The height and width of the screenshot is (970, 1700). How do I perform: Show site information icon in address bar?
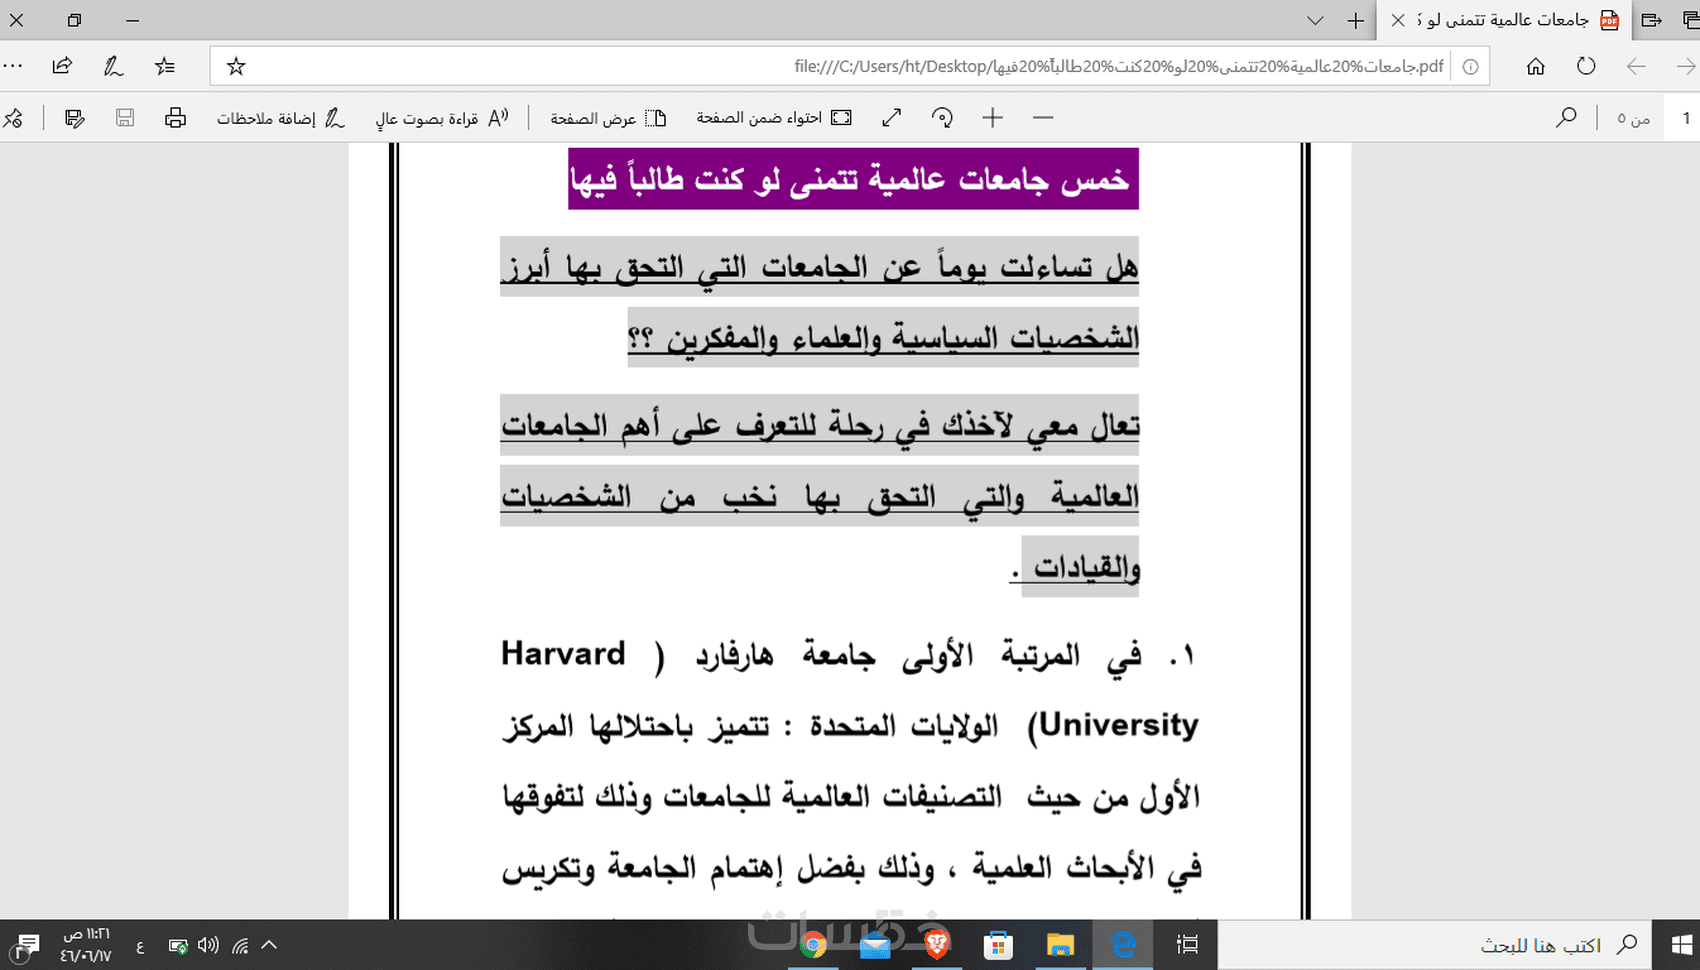(1470, 66)
